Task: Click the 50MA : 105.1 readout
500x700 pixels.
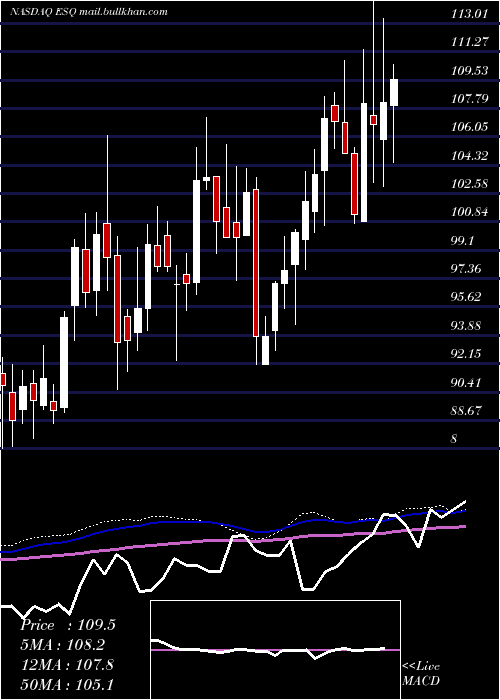Action: coord(67,684)
